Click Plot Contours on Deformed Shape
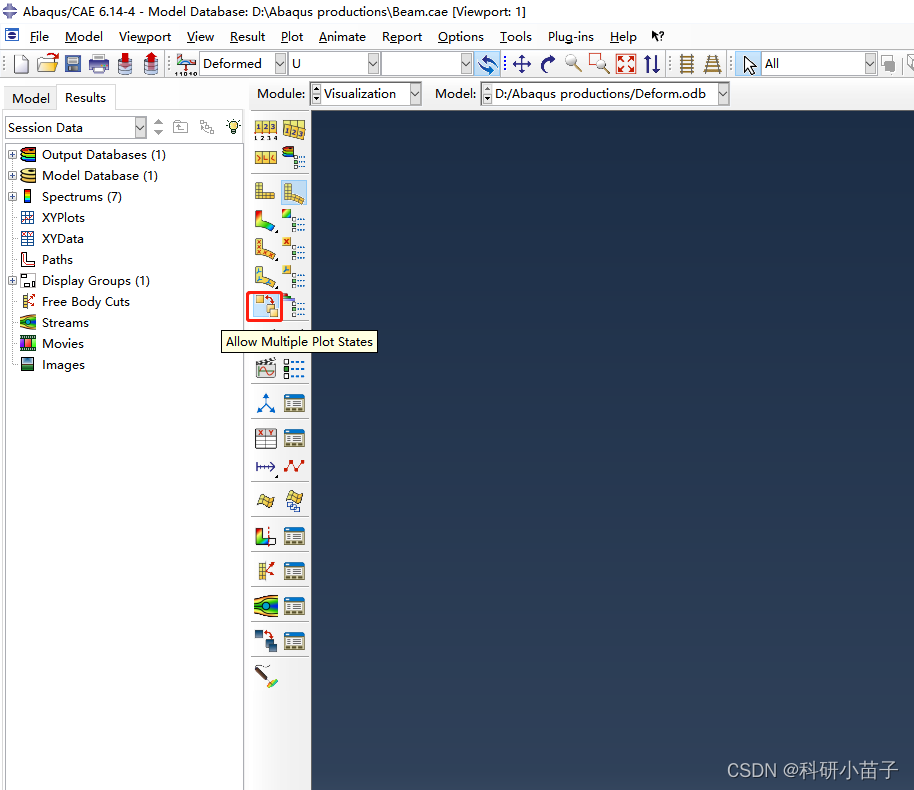 tap(265, 222)
